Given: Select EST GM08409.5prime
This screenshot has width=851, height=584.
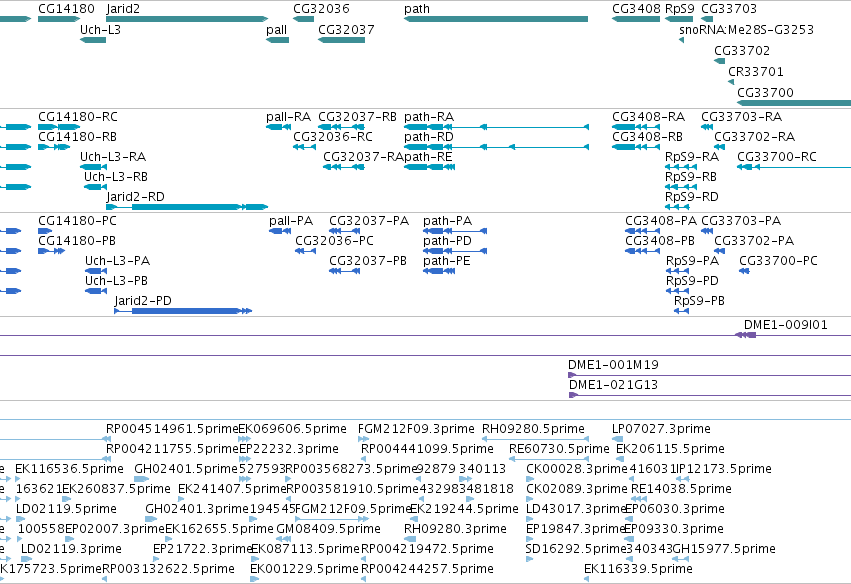Looking at the screenshot, I should [x=328, y=529].
